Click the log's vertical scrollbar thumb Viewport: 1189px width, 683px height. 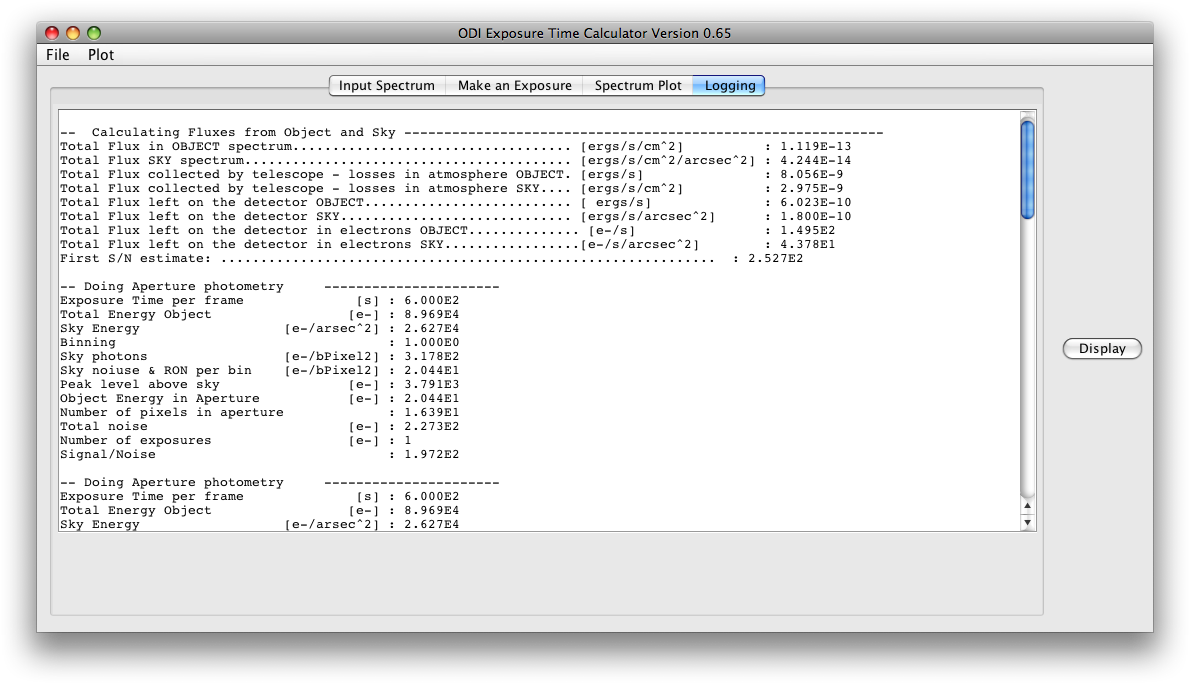(1028, 168)
